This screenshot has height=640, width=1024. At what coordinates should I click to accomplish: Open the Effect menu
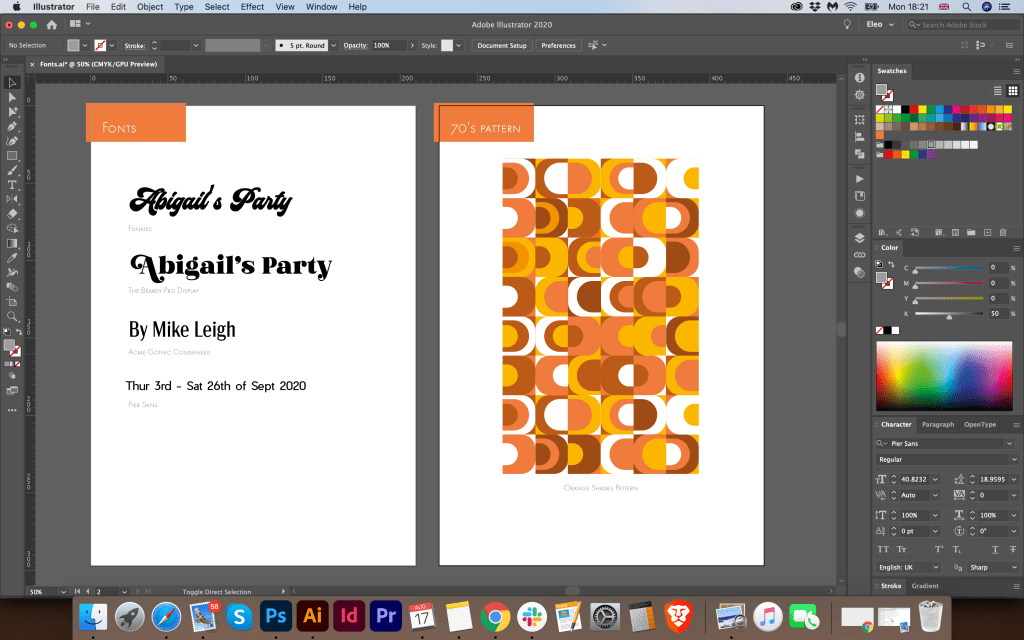tap(252, 7)
